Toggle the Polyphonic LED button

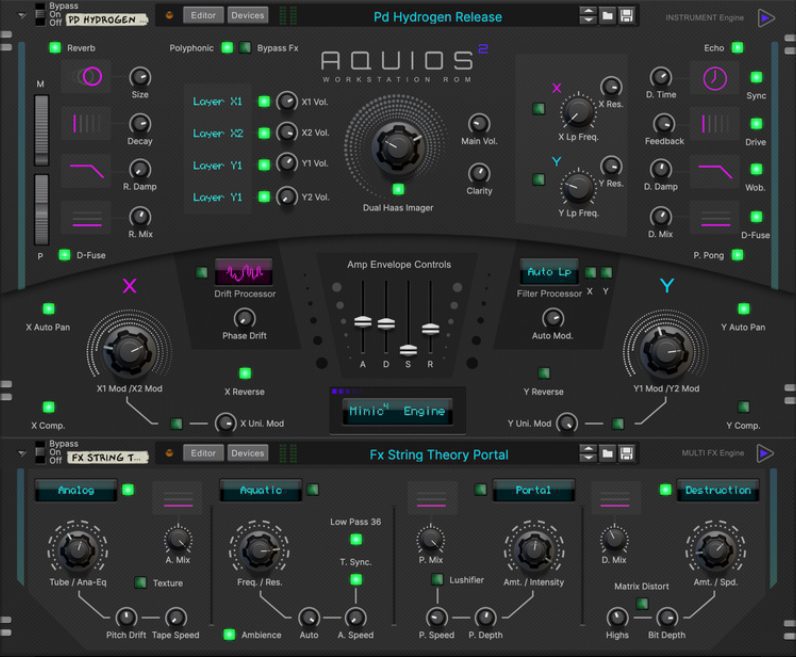pyautogui.click(x=227, y=48)
